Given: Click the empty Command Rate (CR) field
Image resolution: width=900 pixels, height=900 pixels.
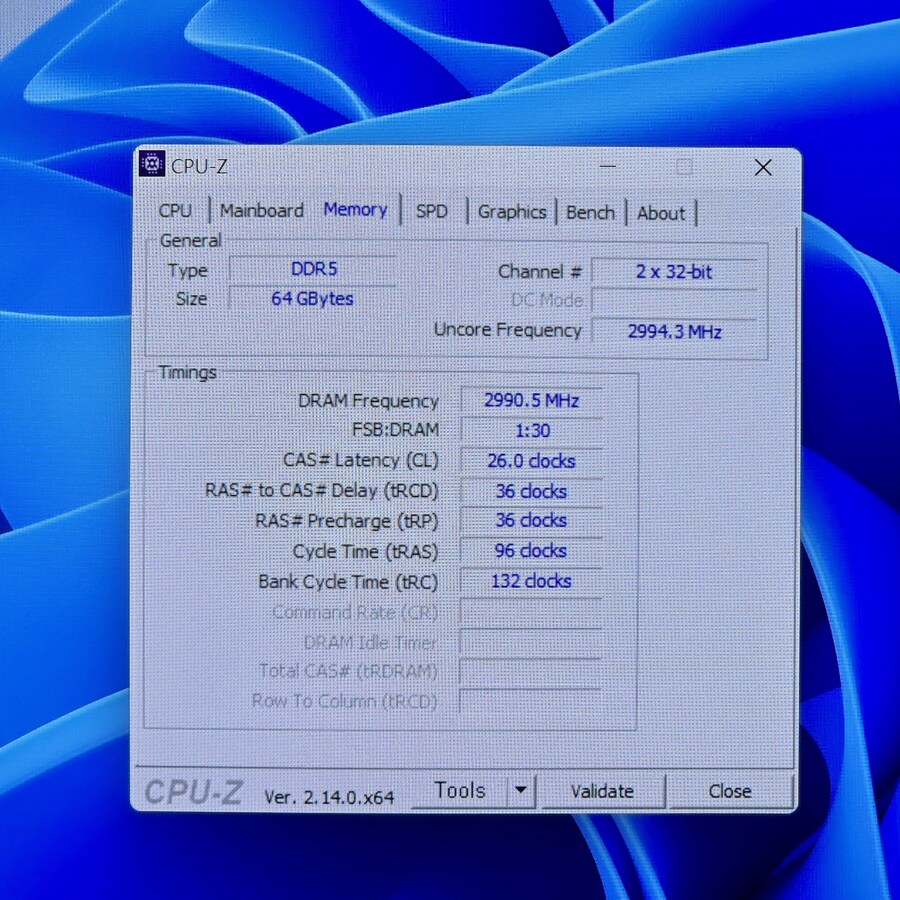Looking at the screenshot, I should (531, 612).
